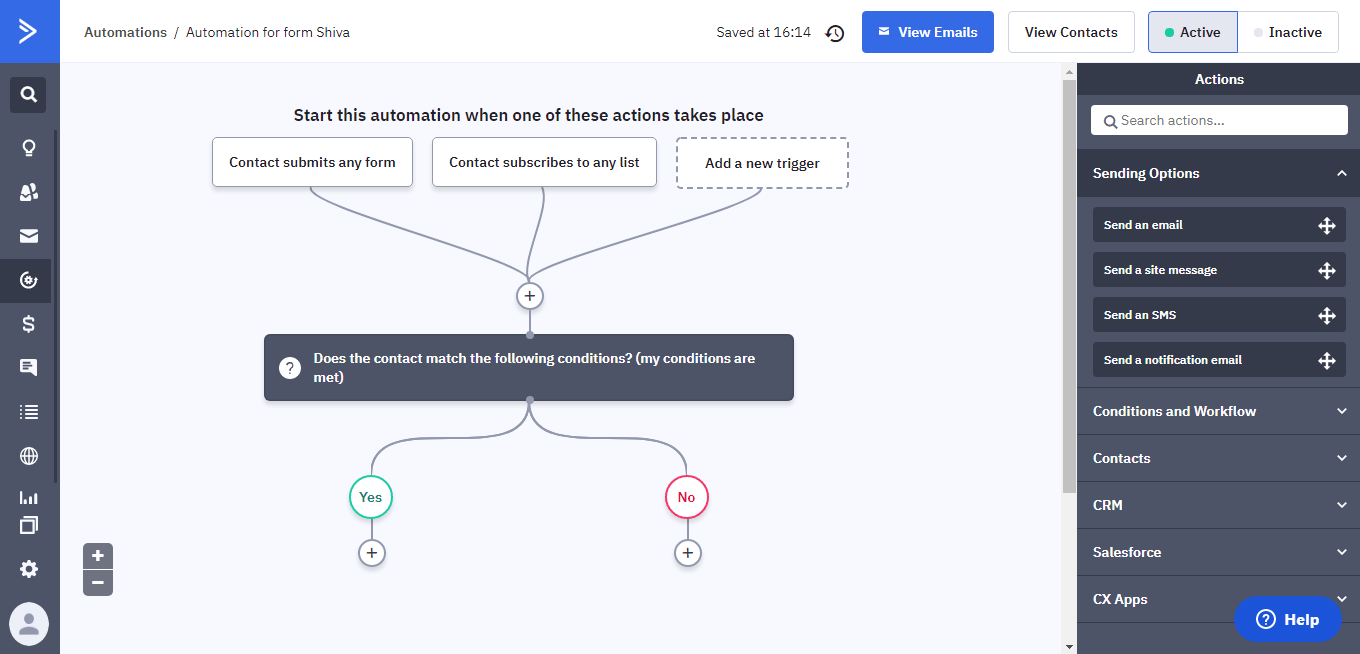This screenshot has width=1360, height=654.
Task: Open the search icon in the sidebar
Action: point(28,95)
